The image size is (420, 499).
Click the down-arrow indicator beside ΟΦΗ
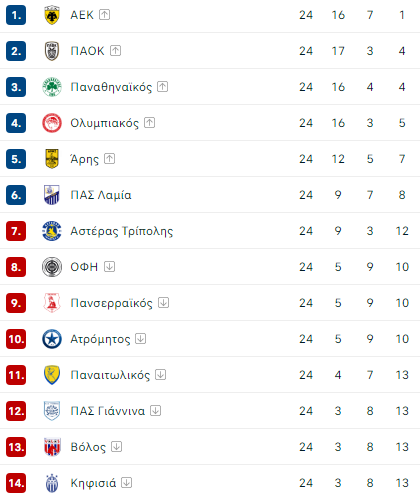pyautogui.click(x=109, y=267)
